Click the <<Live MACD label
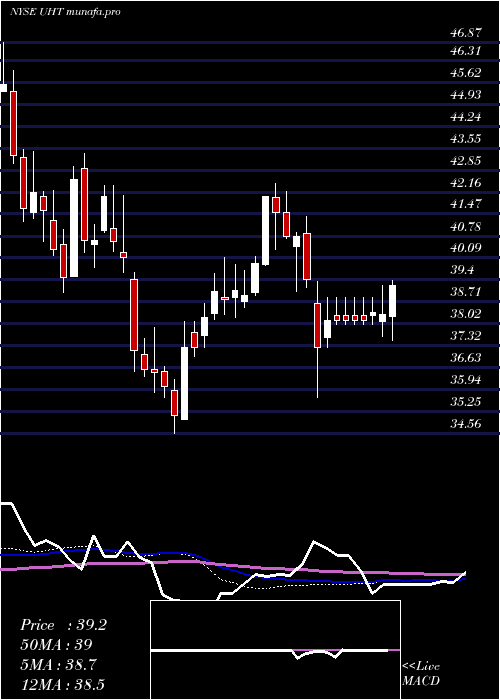Viewport: 500px width, 700px height. [421, 674]
